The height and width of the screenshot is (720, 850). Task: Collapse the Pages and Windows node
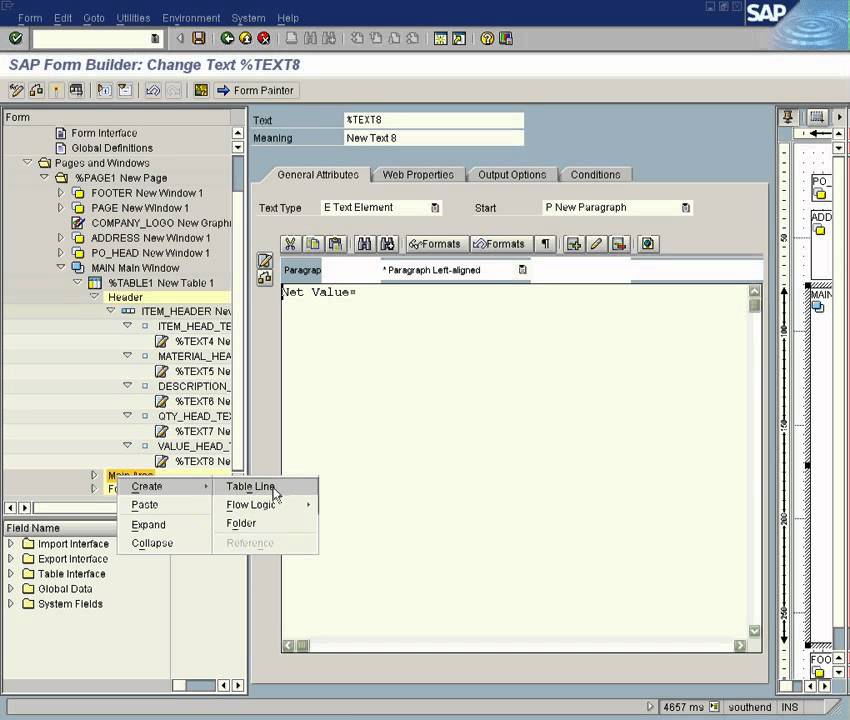pyautogui.click(x=28, y=162)
